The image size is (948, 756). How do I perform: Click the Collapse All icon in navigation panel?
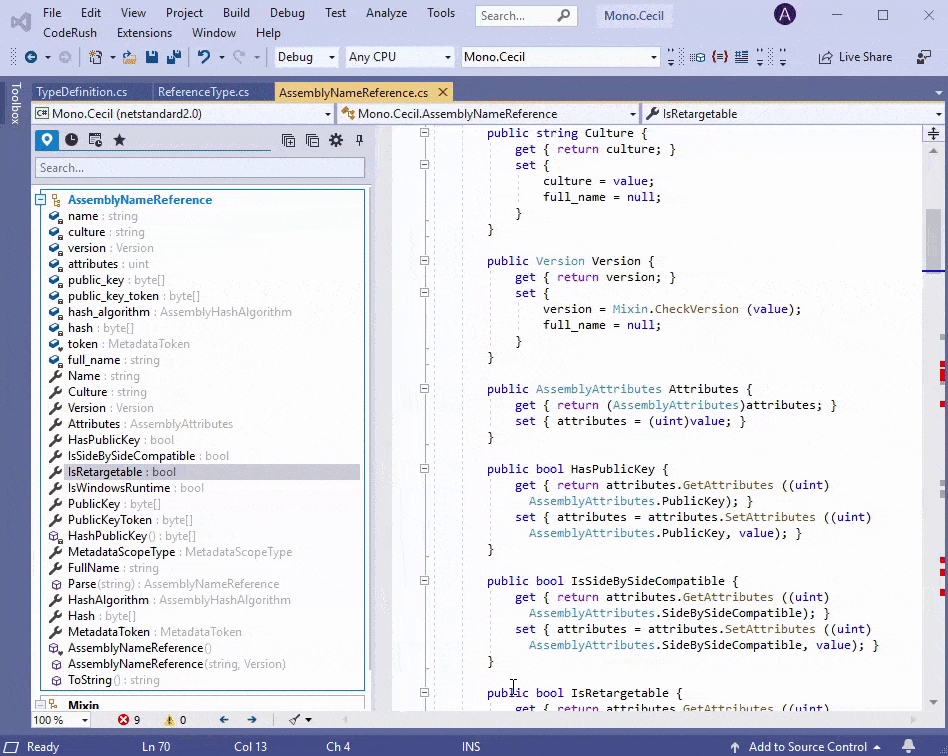[312, 141]
